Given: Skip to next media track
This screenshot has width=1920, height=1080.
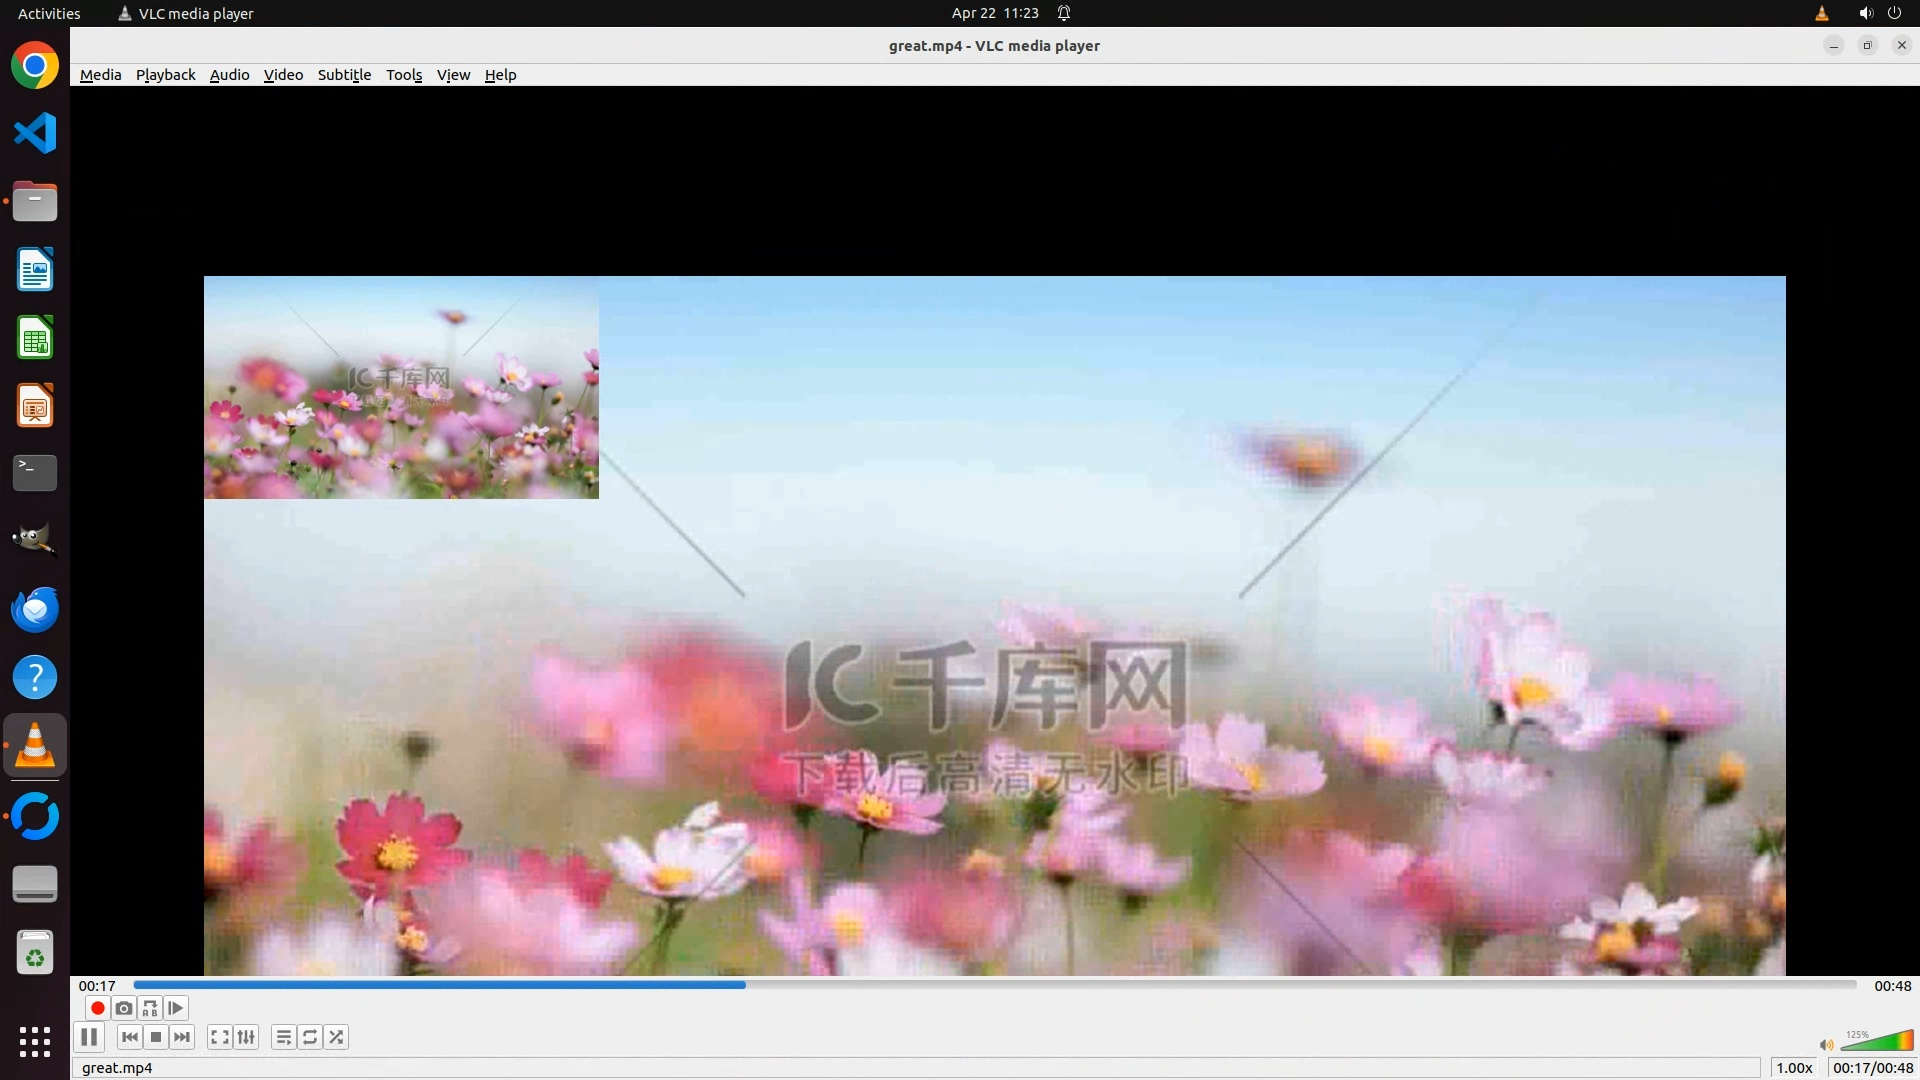Looking at the screenshot, I should (182, 1037).
